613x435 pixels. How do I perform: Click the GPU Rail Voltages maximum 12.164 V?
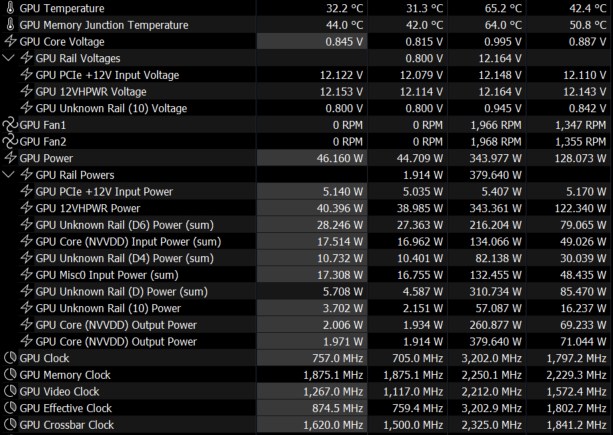[x=500, y=59]
